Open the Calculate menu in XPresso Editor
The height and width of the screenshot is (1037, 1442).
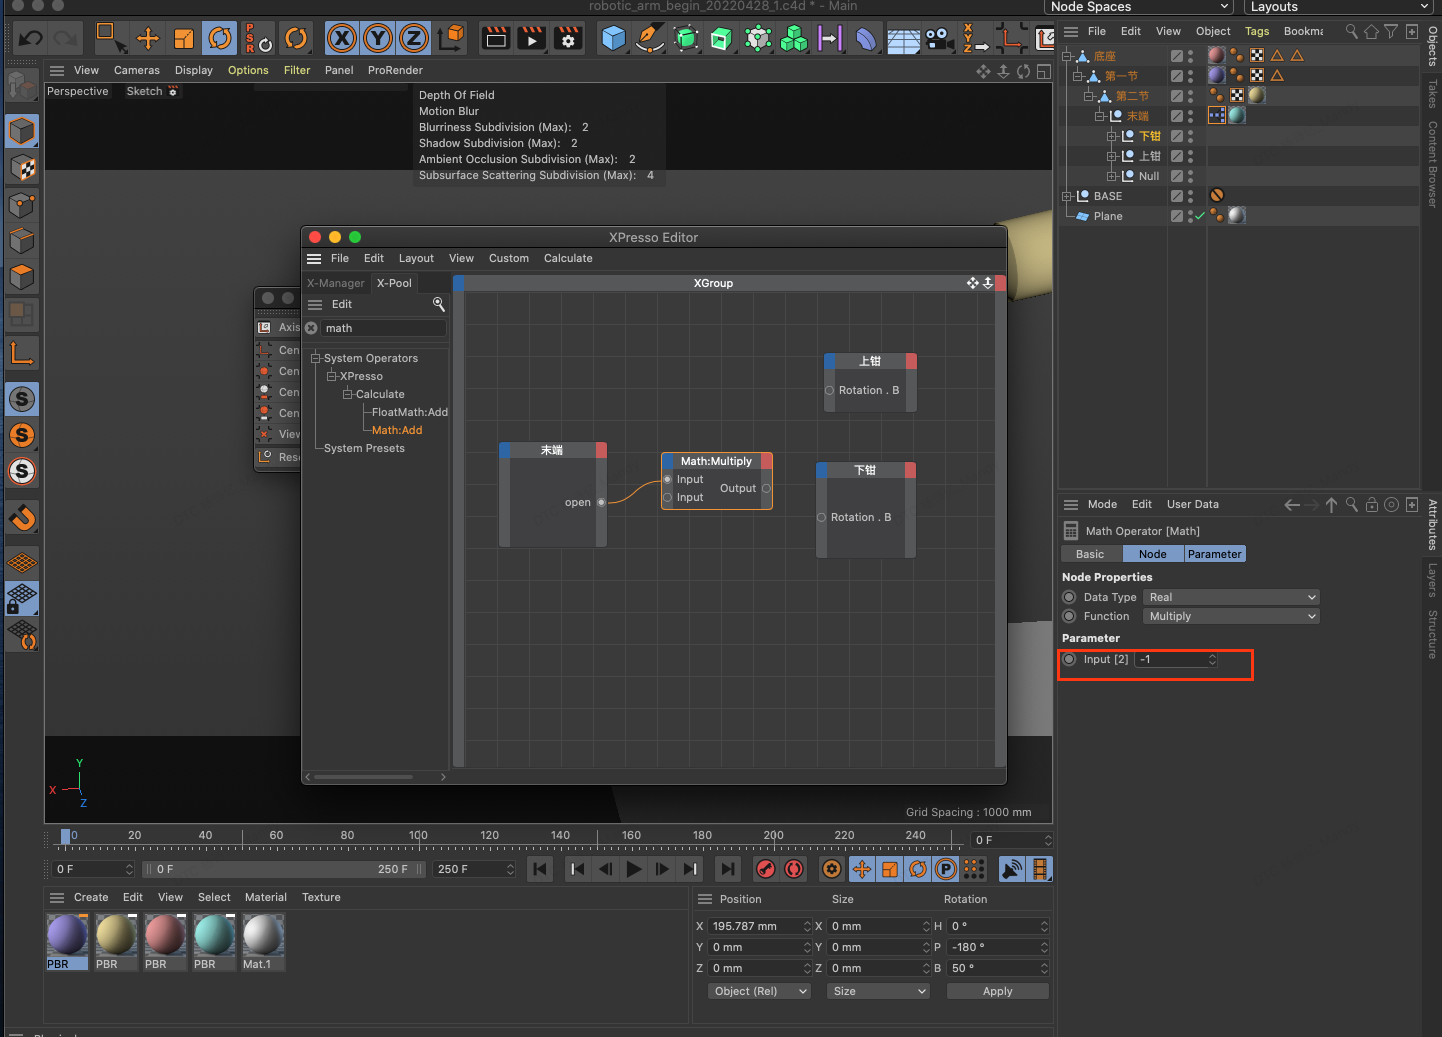pos(568,258)
